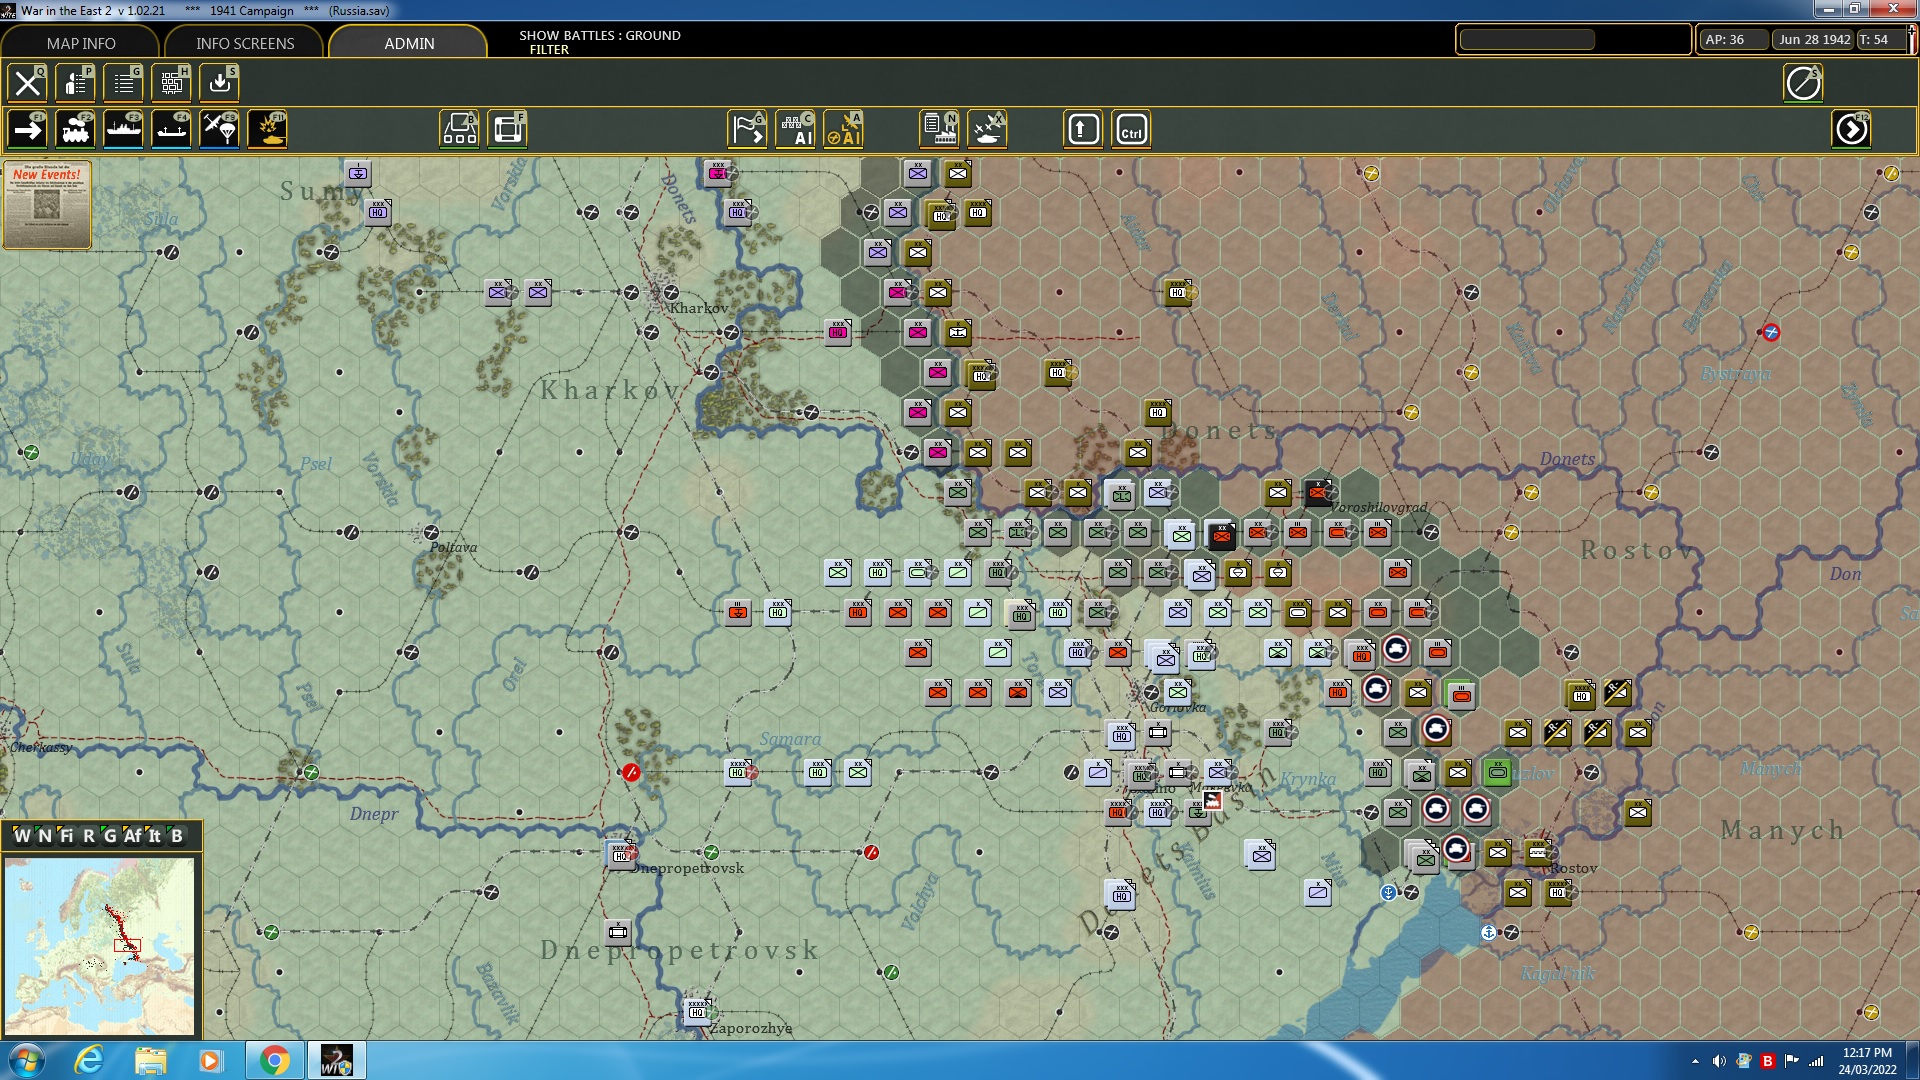Select Air transport parachute icon (F9)
The height and width of the screenshot is (1080, 1920).
pyautogui.click(x=220, y=130)
